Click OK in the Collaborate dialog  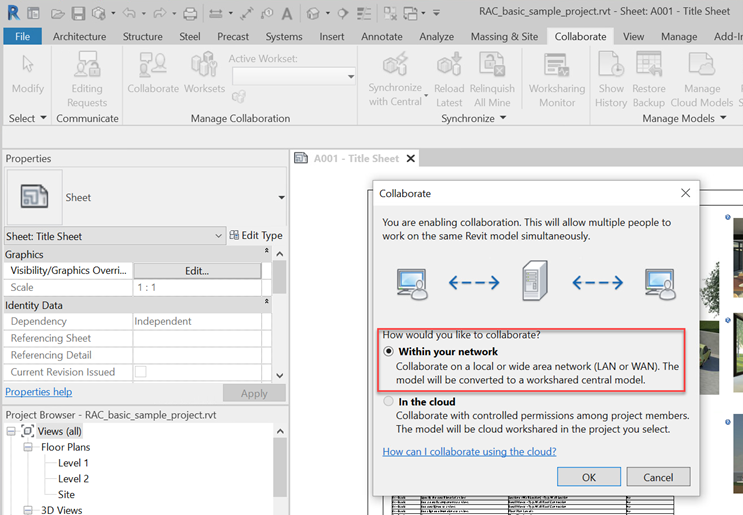click(589, 477)
